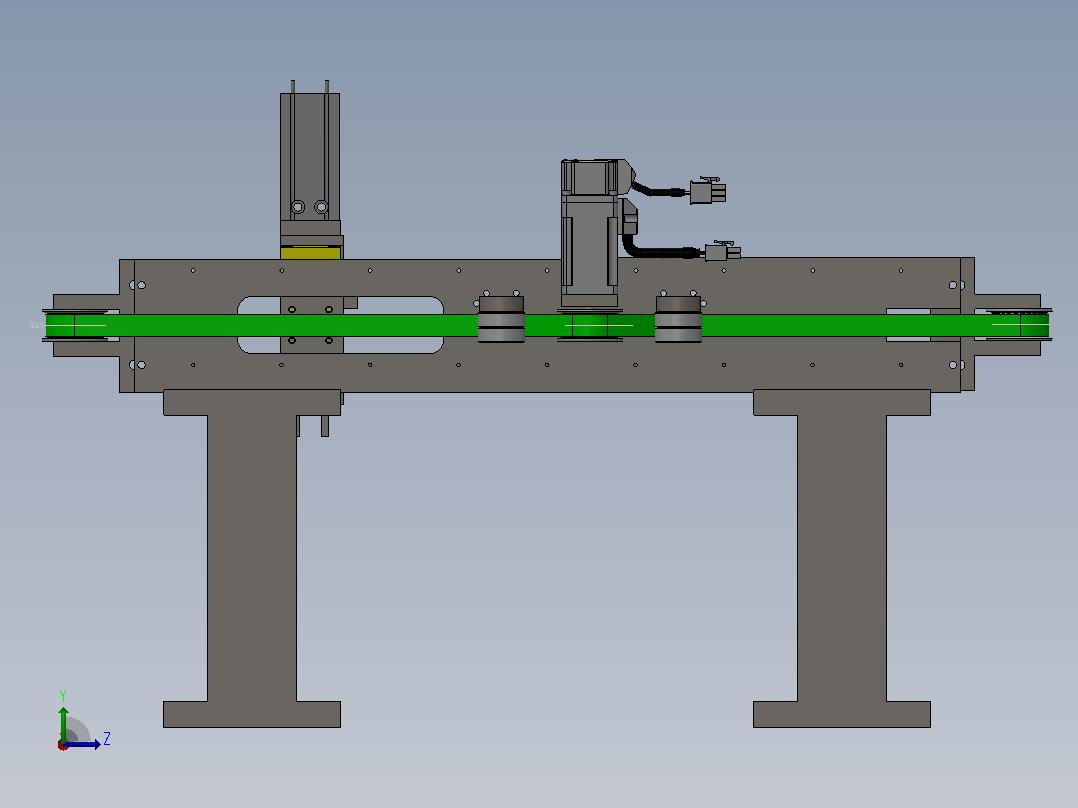Select the right end pulley of the belt
The width and height of the screenshot is (1078, 808).
[x=1020, y=325]
